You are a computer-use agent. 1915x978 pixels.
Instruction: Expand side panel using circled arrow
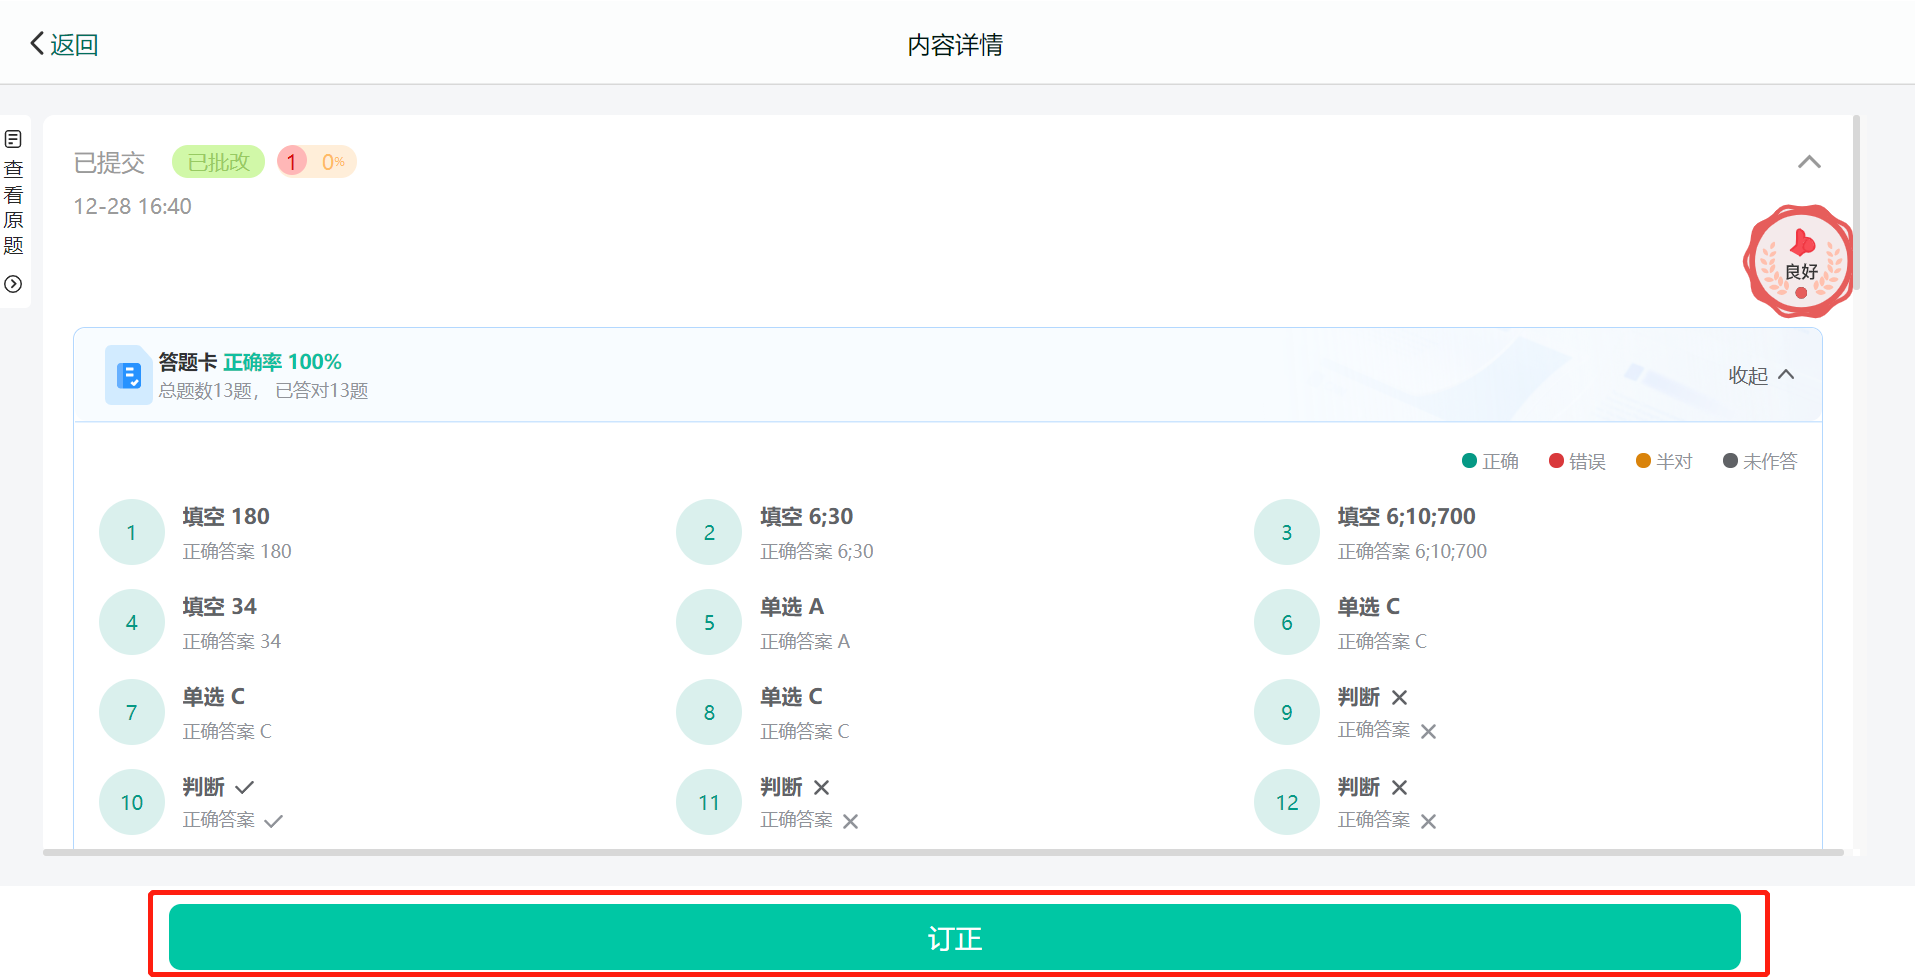14,284
